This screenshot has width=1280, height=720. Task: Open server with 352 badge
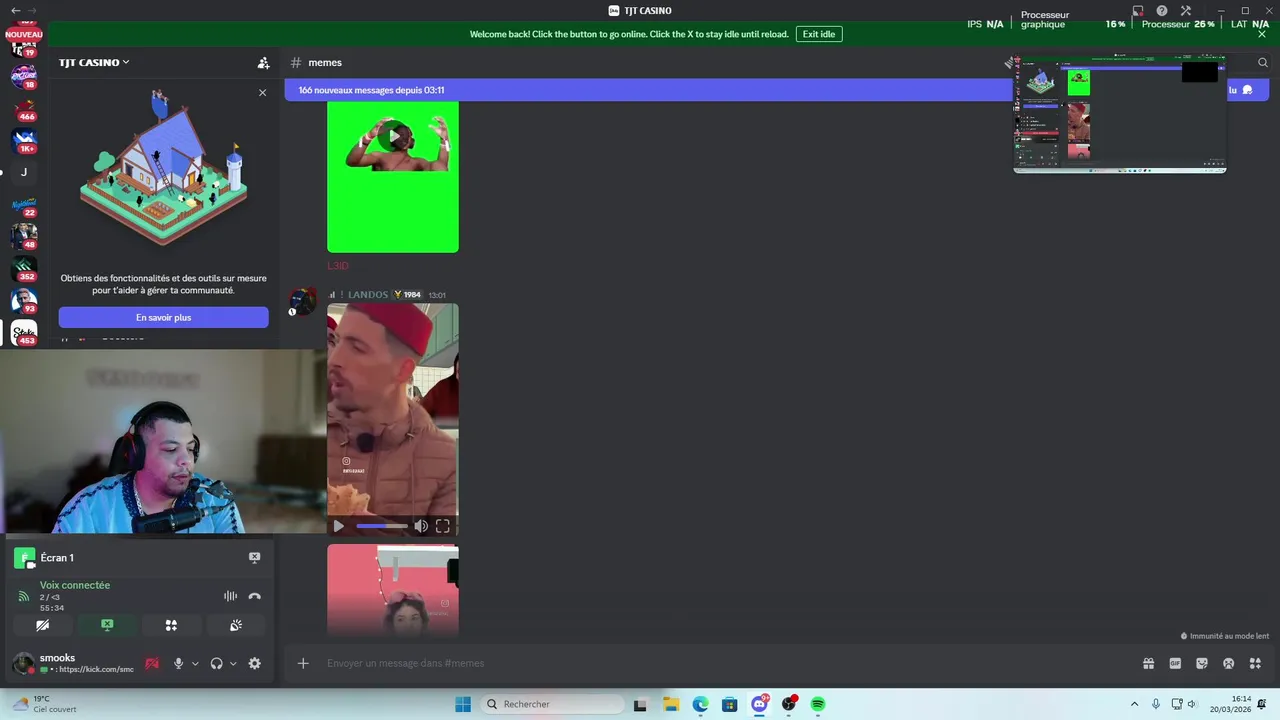[x=24, y=268]
